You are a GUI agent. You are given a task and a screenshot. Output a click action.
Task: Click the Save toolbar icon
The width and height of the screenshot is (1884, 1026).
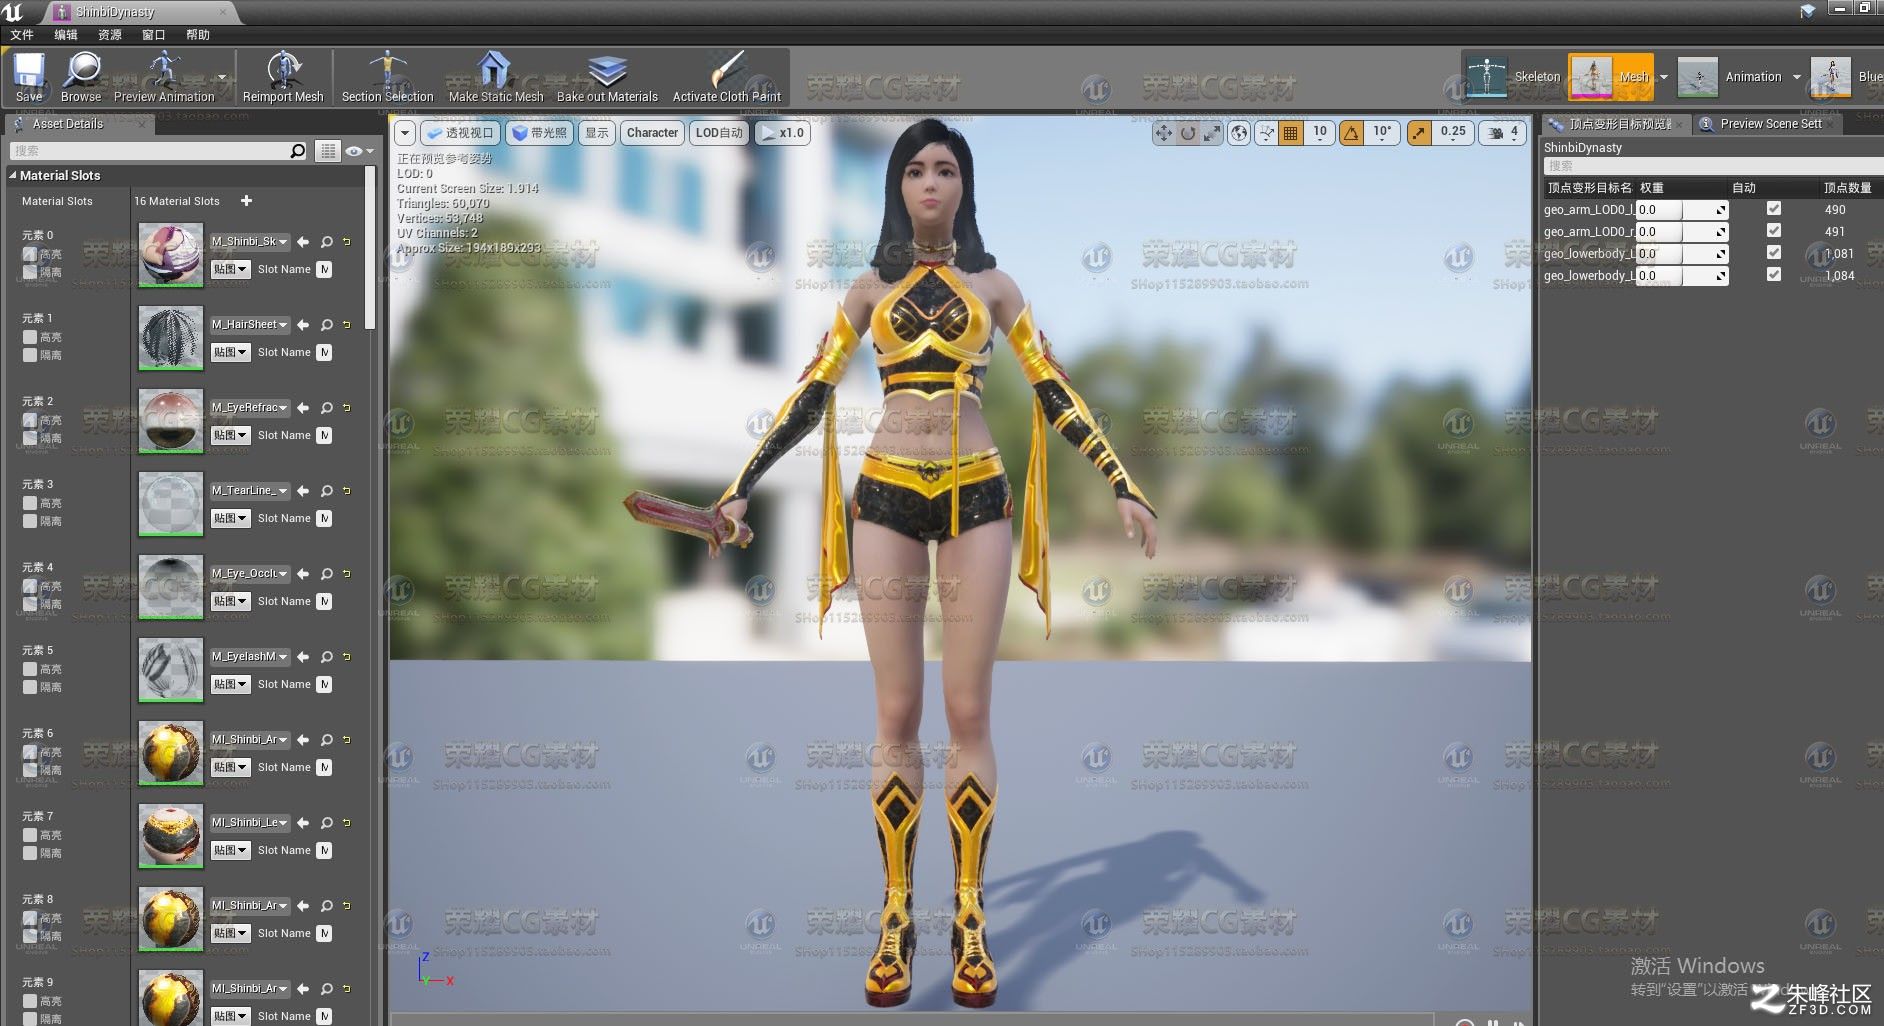pyautogui.click(x=29, y=77)
